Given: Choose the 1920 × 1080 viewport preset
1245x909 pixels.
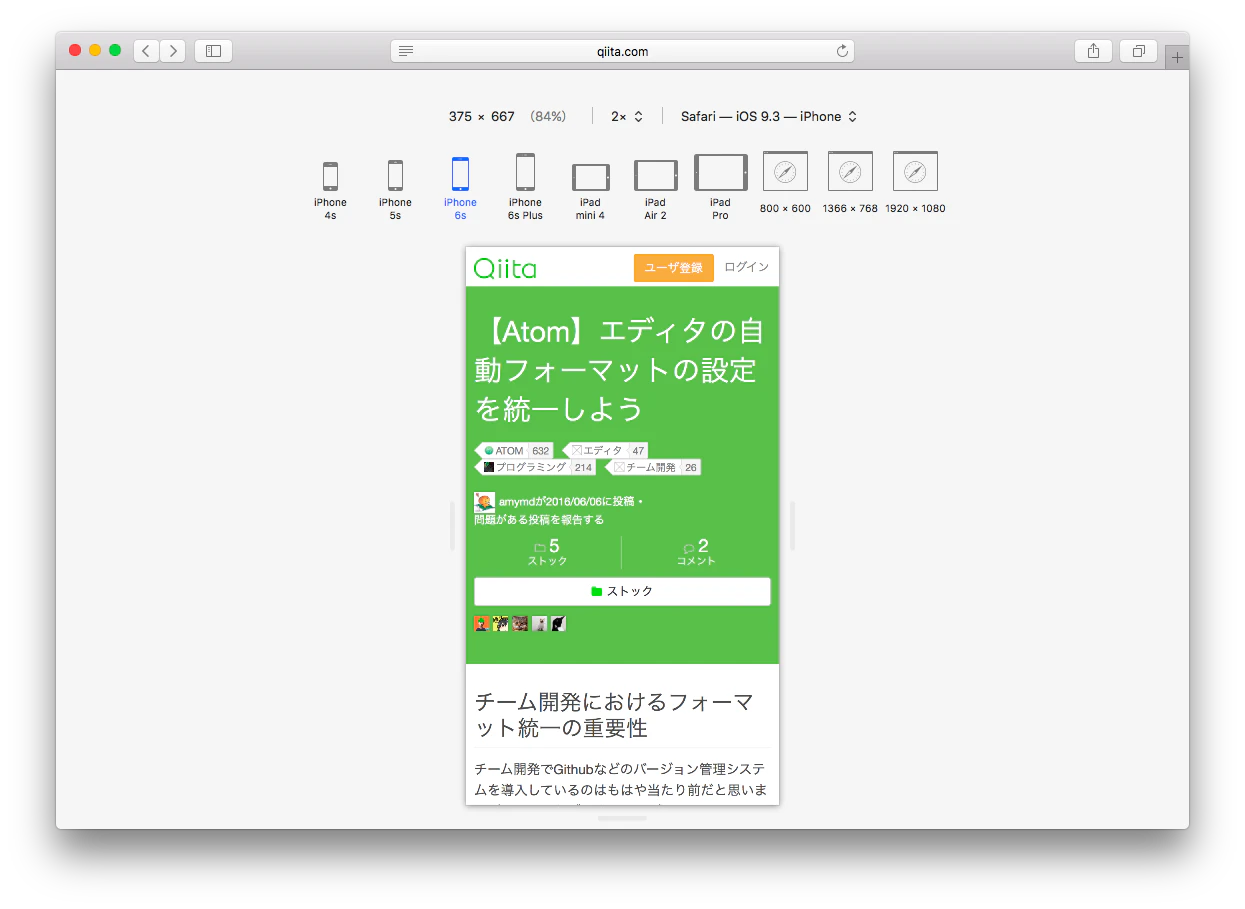Looking at the screenshot, I should (915, 183).
